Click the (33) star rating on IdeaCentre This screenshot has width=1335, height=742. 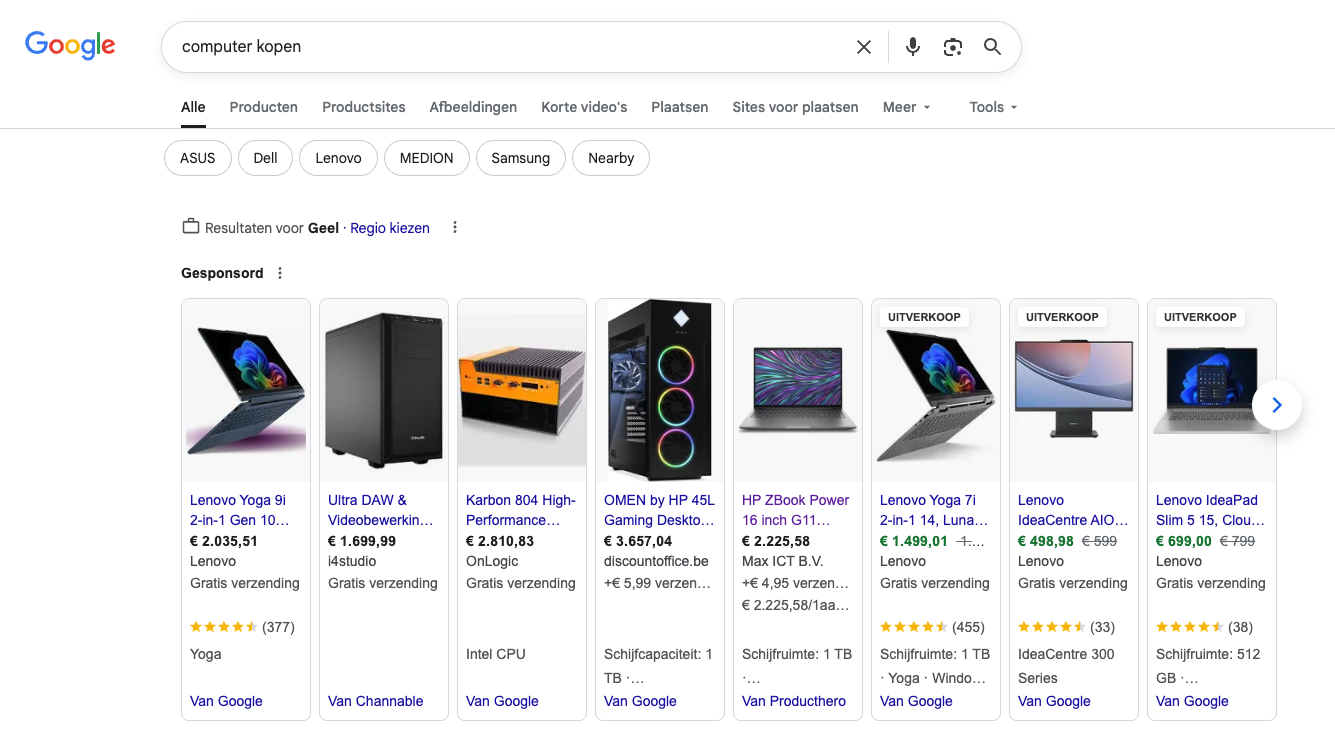pos(1066,627)
